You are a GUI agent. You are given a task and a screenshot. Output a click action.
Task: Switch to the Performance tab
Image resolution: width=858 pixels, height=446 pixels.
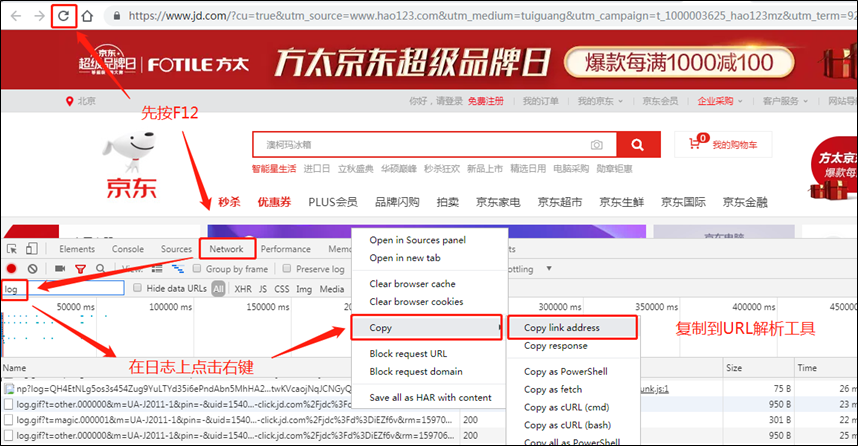pos(286,249)
